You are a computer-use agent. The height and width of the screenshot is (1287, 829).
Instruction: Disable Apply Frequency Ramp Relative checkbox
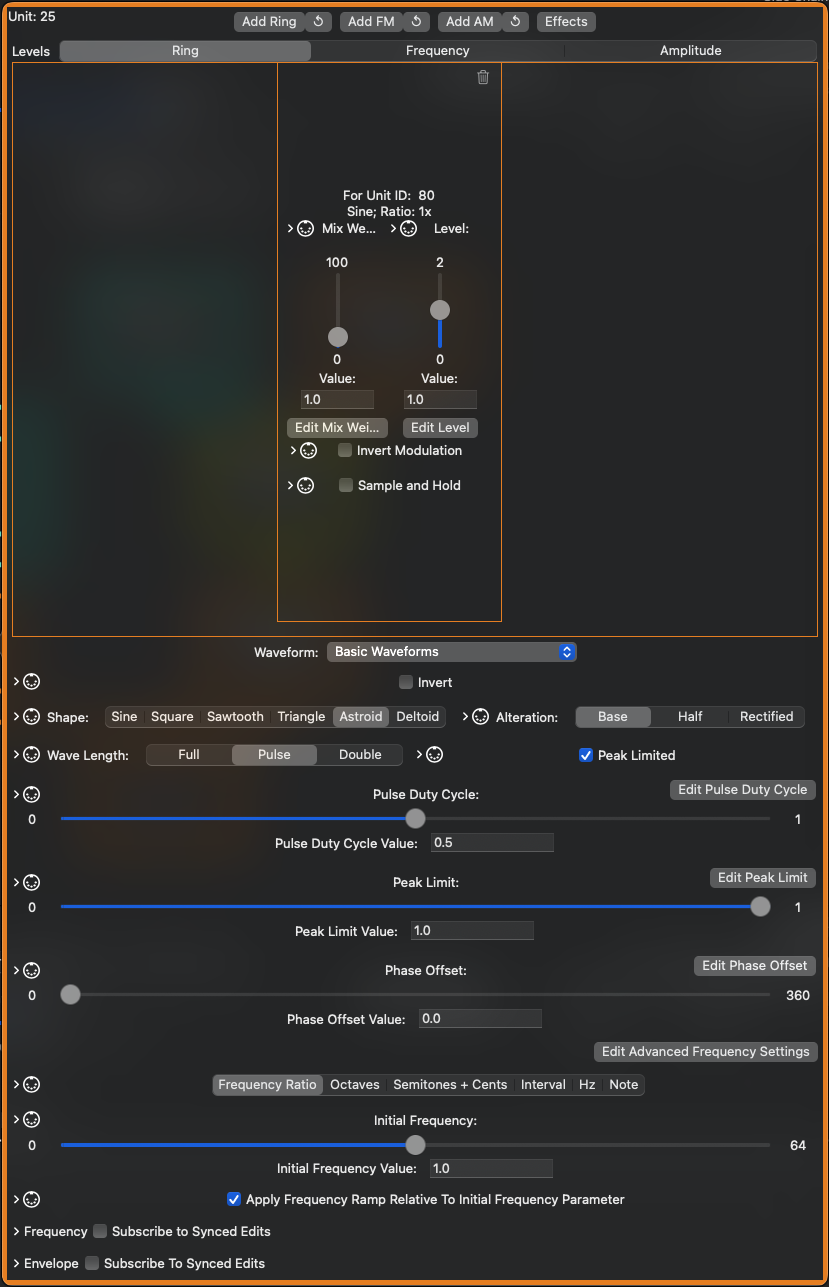(x=234, y=1199)
